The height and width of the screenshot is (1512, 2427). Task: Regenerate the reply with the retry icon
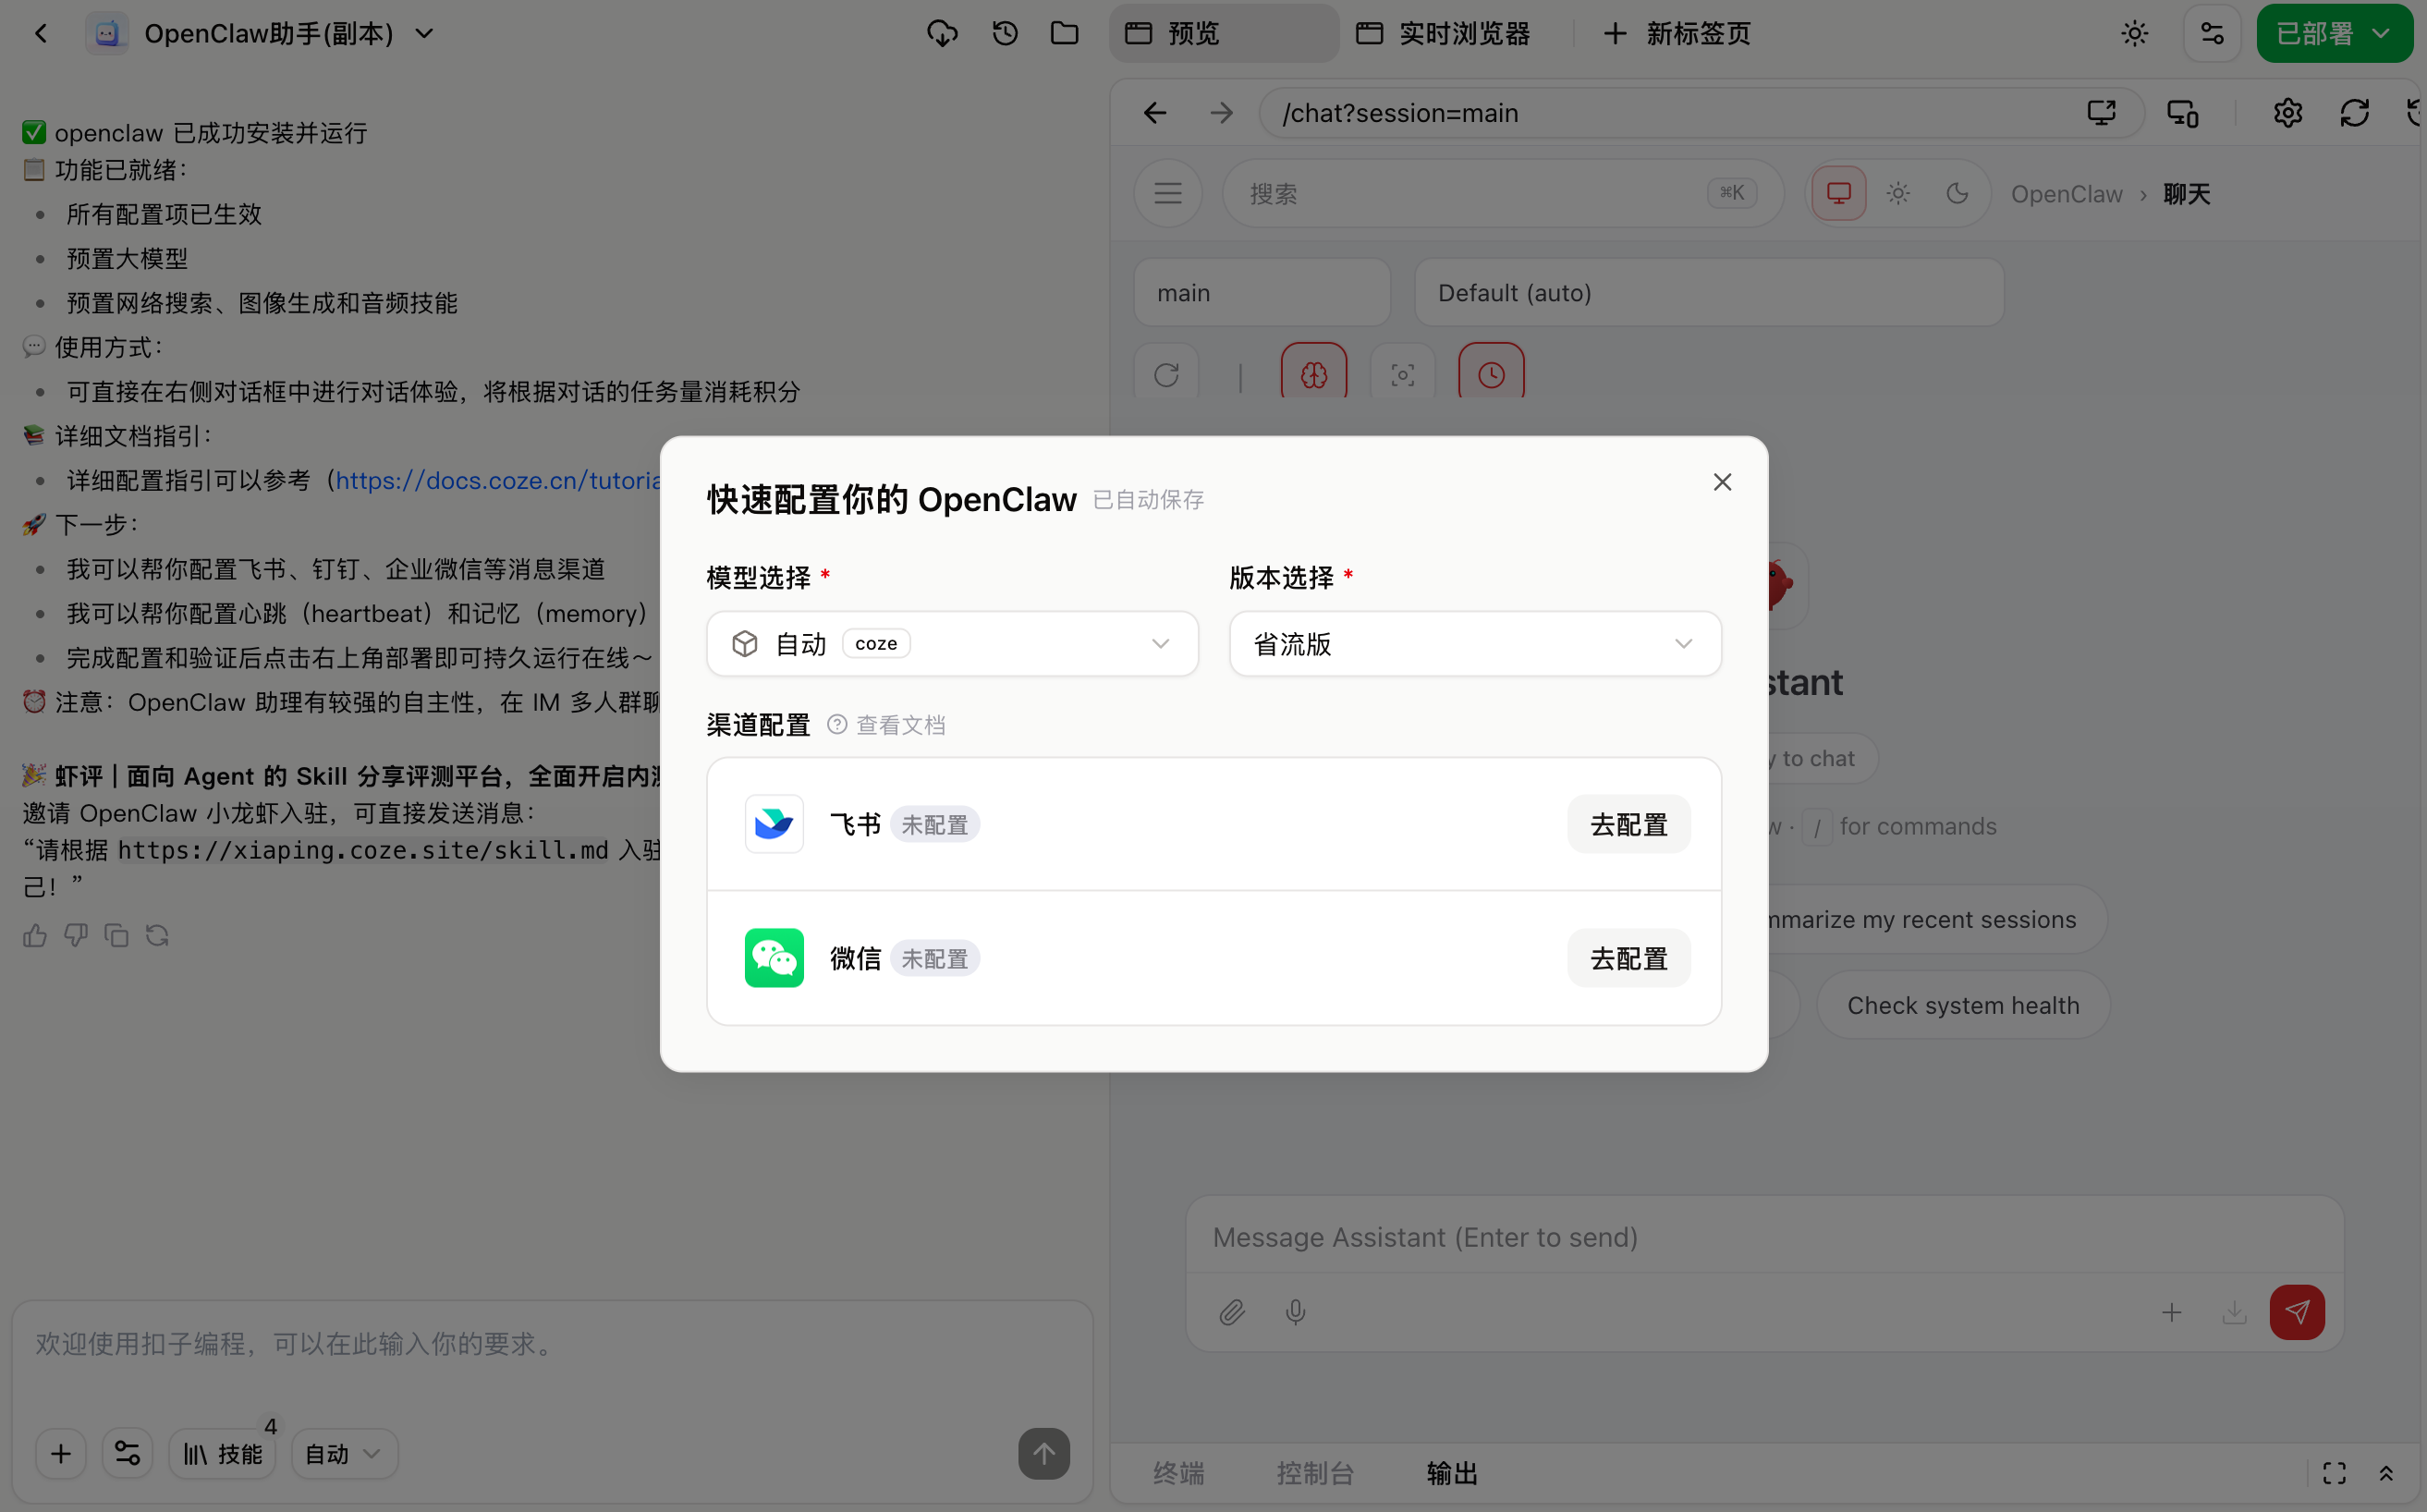pyautogui.click(x=157, y=935)
